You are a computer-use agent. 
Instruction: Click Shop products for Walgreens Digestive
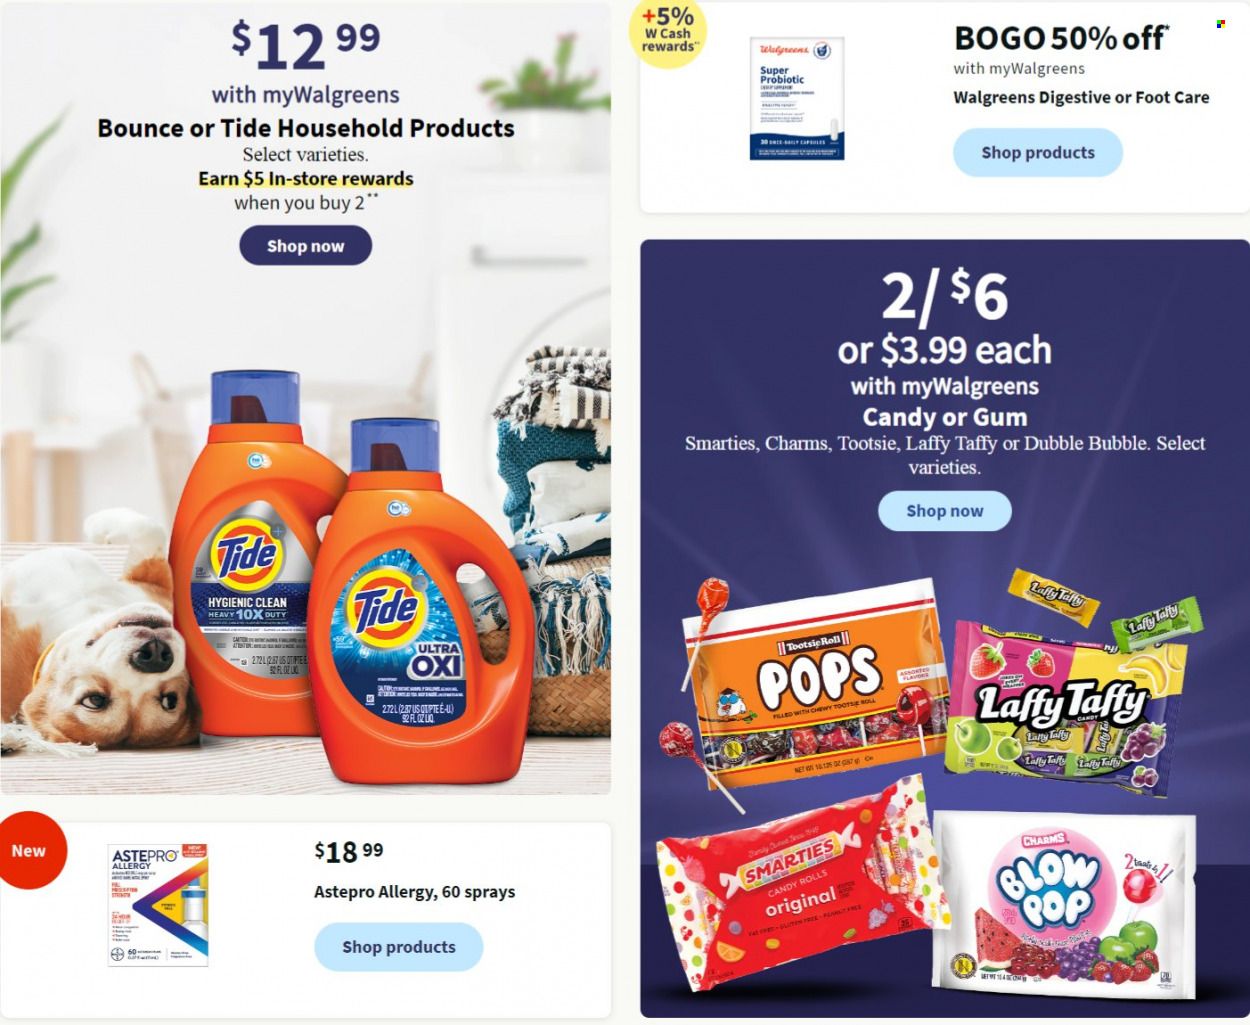point(1038,153)
